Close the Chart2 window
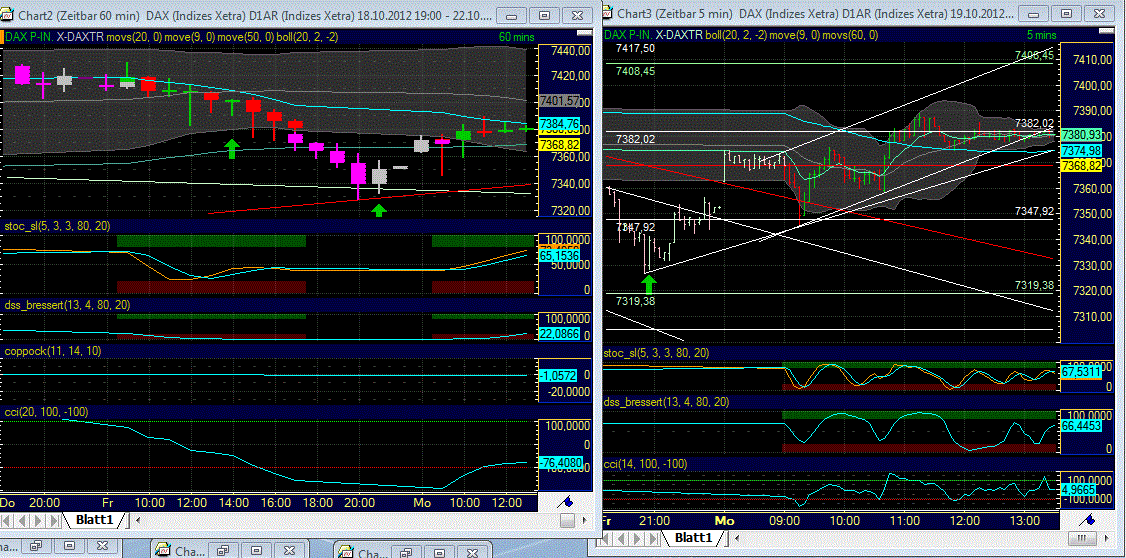This screenshot has height=558, width=1126. point(577,15)
